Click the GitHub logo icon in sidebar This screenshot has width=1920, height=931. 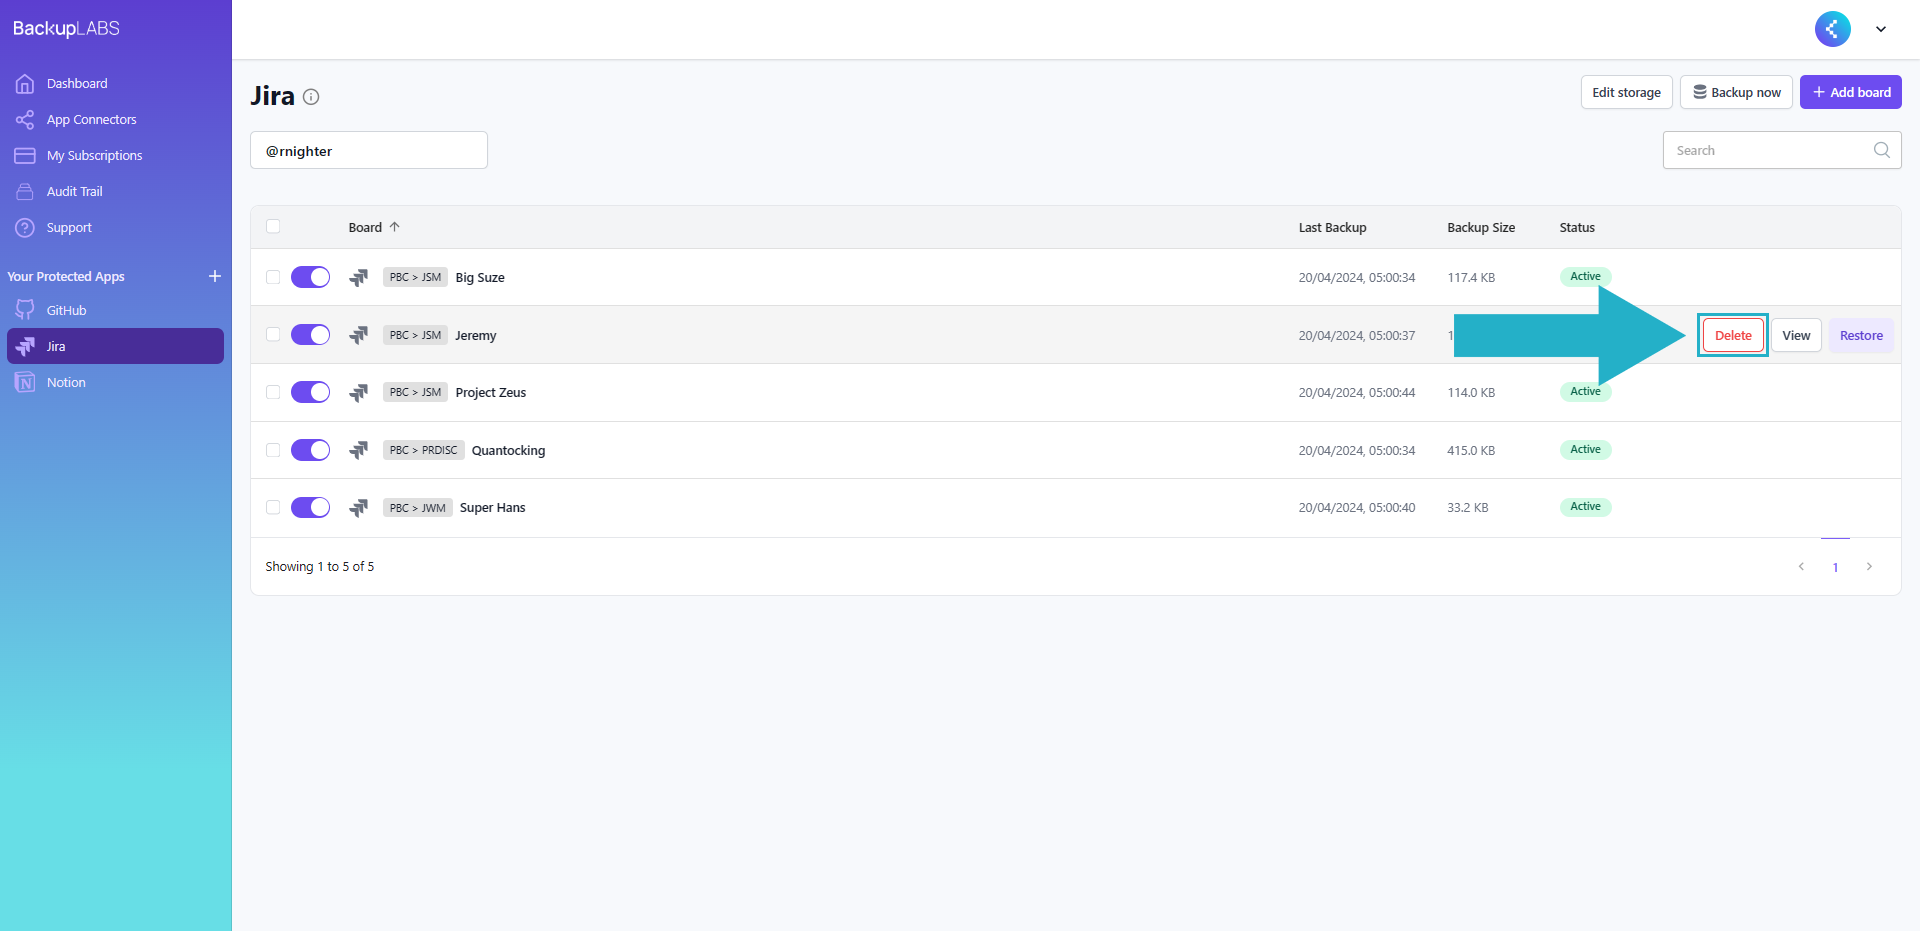(x=25, y=311)
